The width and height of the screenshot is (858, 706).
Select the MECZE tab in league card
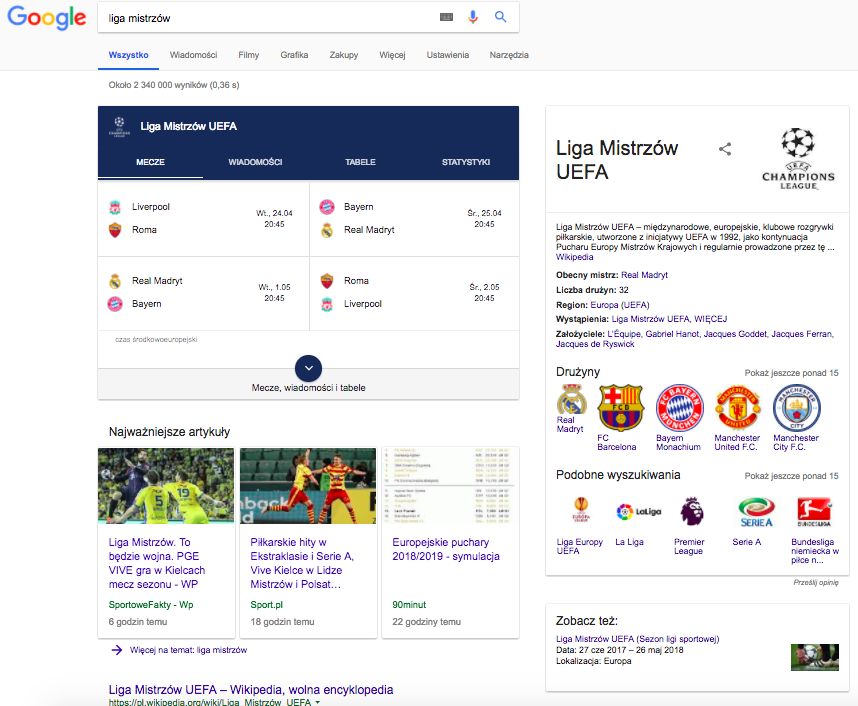[150, 162]
